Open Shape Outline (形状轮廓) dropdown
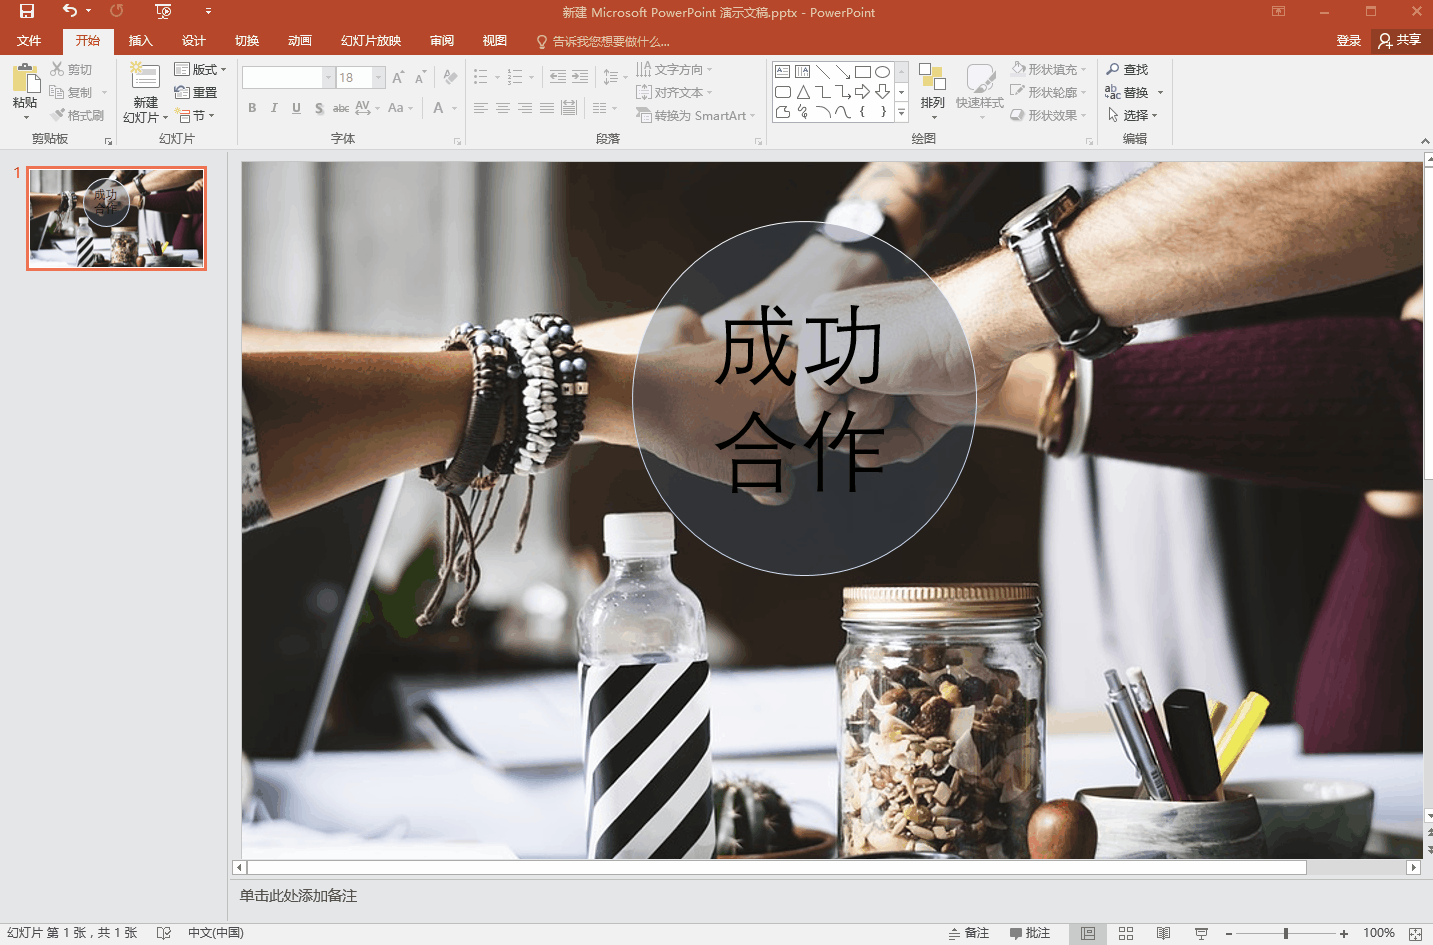 click(1048, 92)
